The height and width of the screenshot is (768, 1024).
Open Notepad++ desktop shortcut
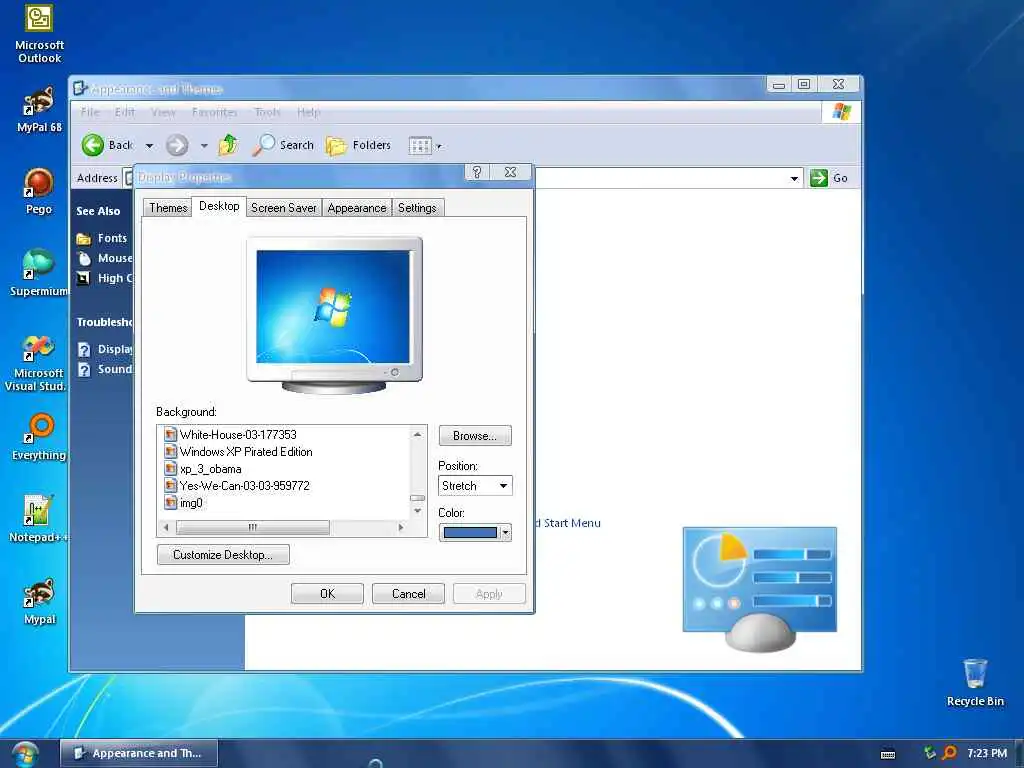click(39, 519)
